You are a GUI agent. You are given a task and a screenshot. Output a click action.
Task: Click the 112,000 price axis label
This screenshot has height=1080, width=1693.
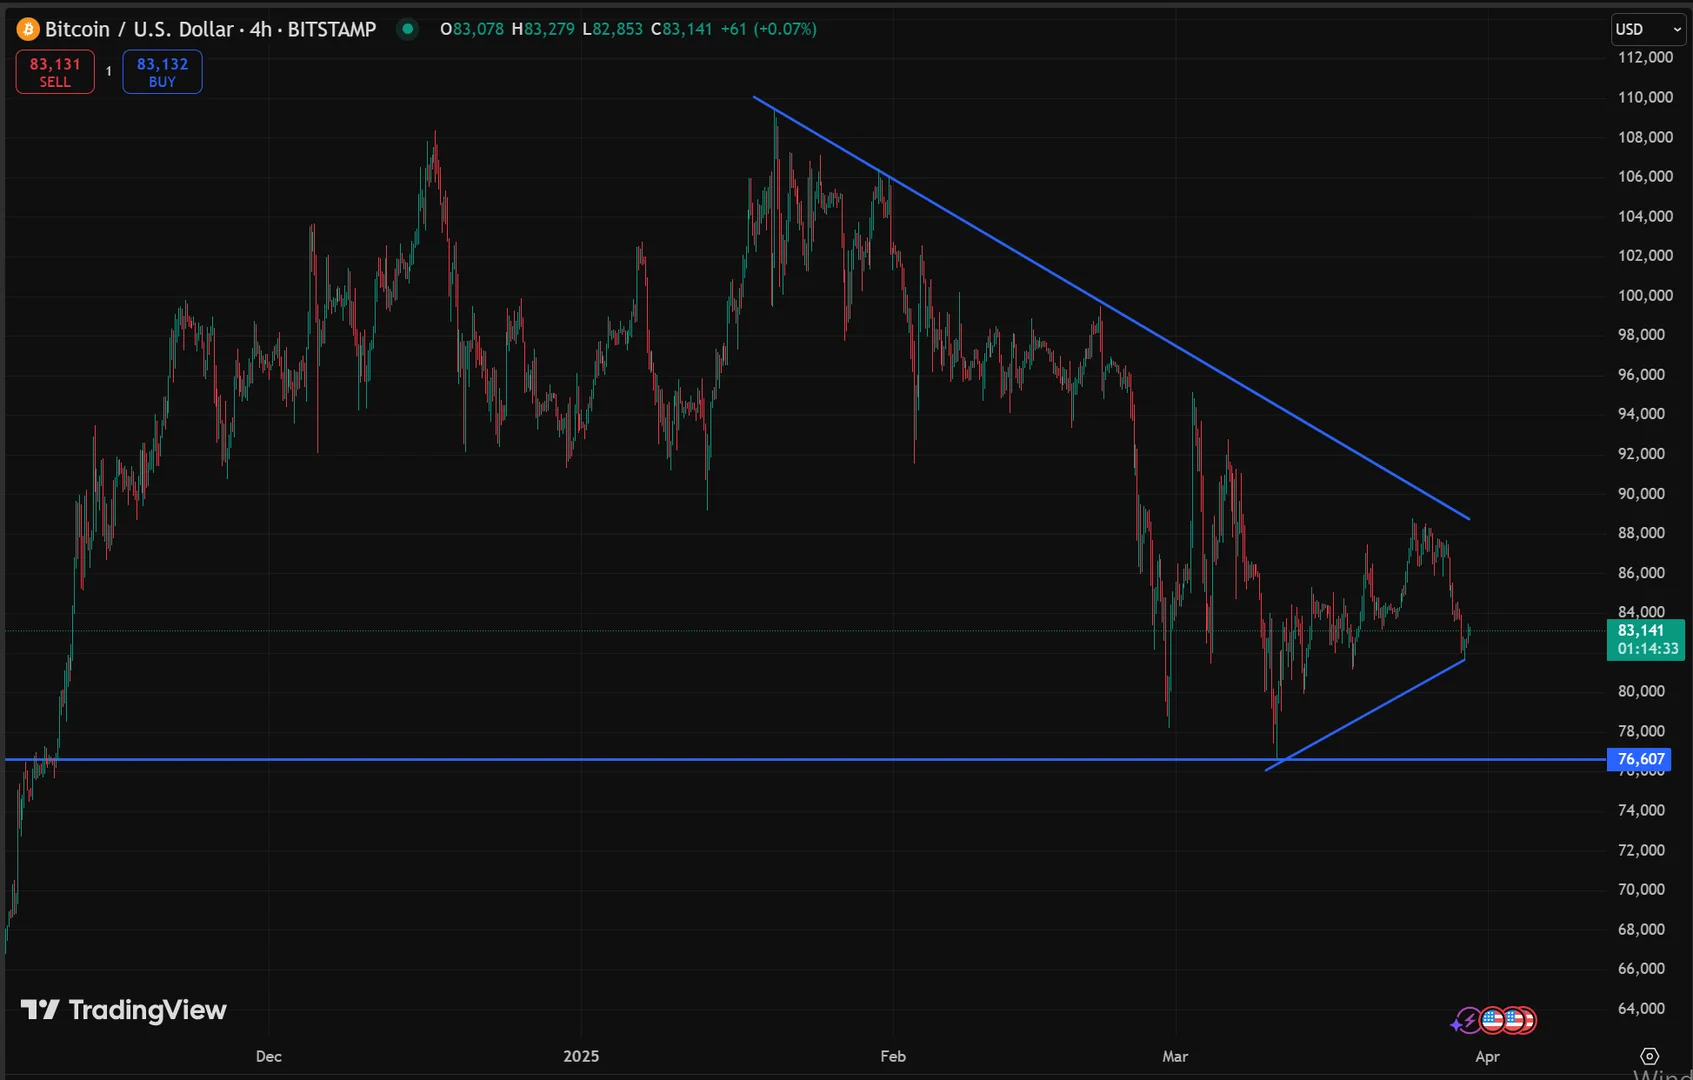[x=1645, y=57]
